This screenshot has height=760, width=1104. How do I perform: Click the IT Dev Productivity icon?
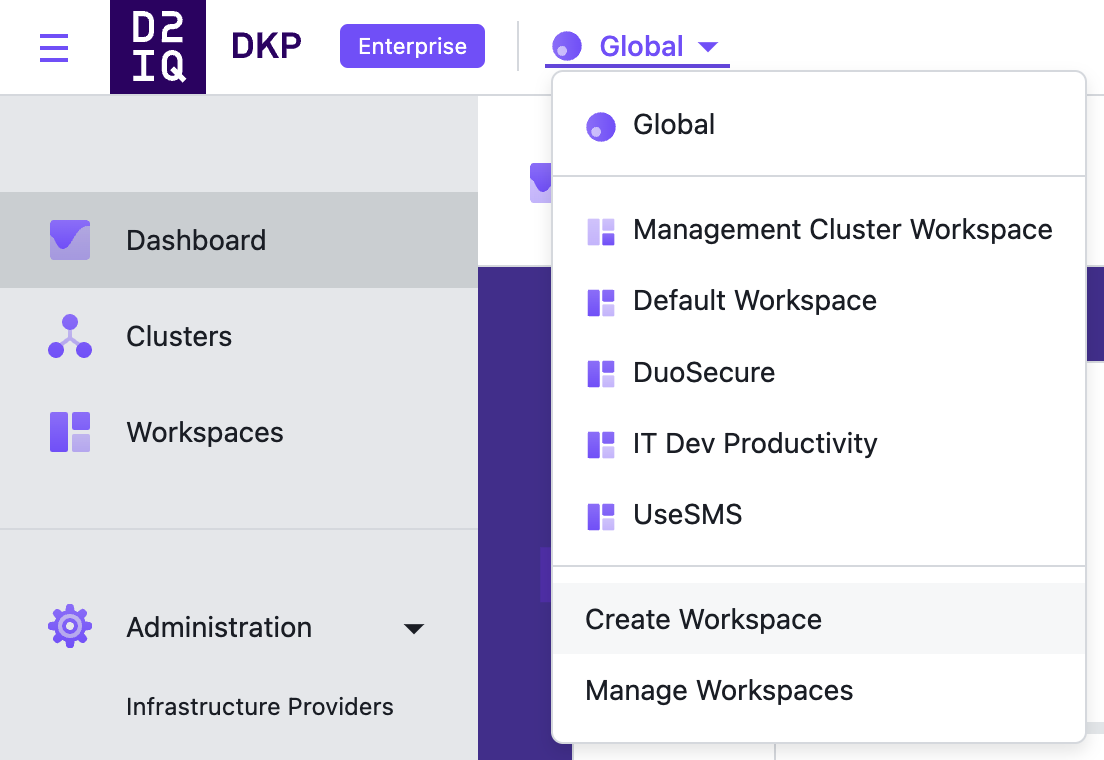pyautogui.click(x=601, y=445)
